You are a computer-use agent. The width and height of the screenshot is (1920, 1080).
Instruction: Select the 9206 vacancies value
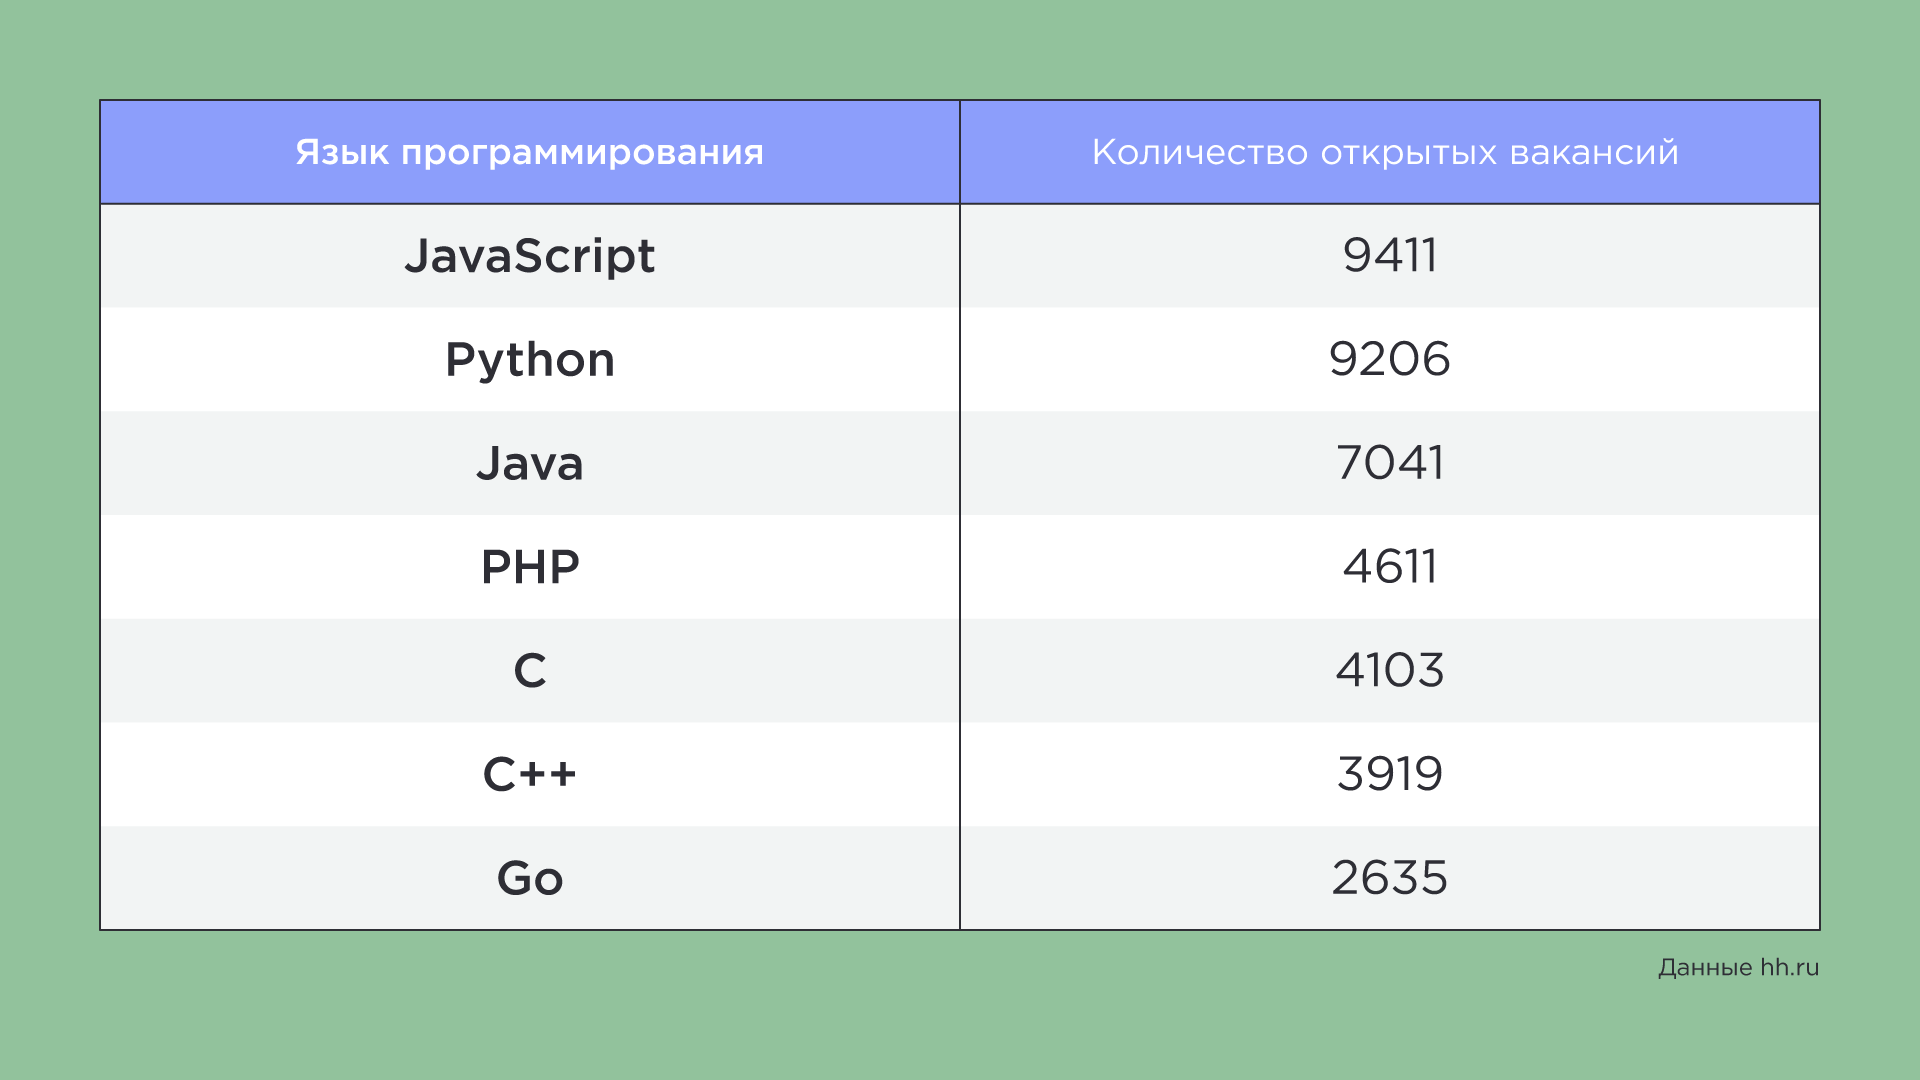click(1389, 360)
